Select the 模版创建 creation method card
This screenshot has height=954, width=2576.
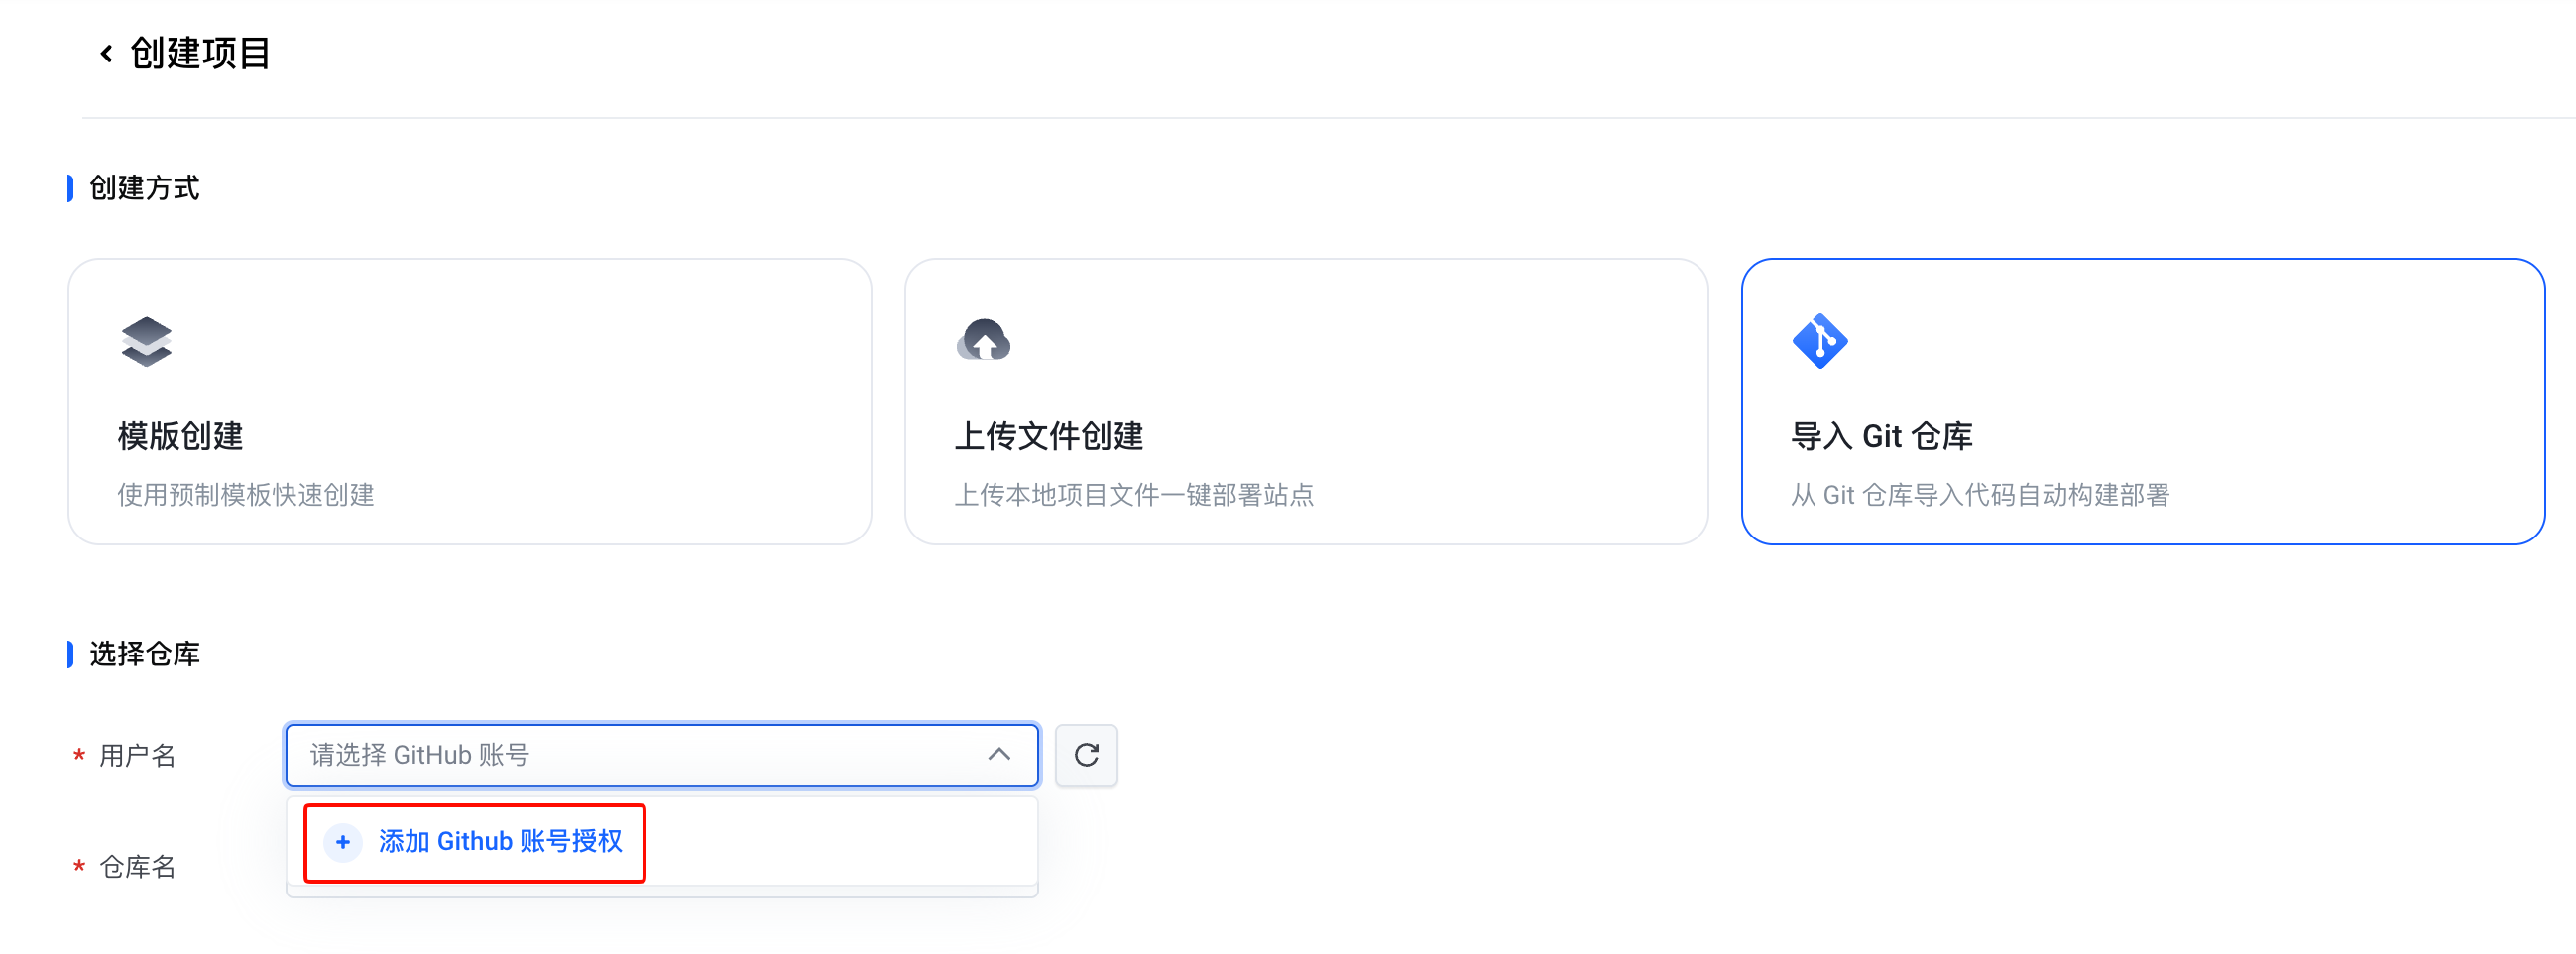(469, 401)
